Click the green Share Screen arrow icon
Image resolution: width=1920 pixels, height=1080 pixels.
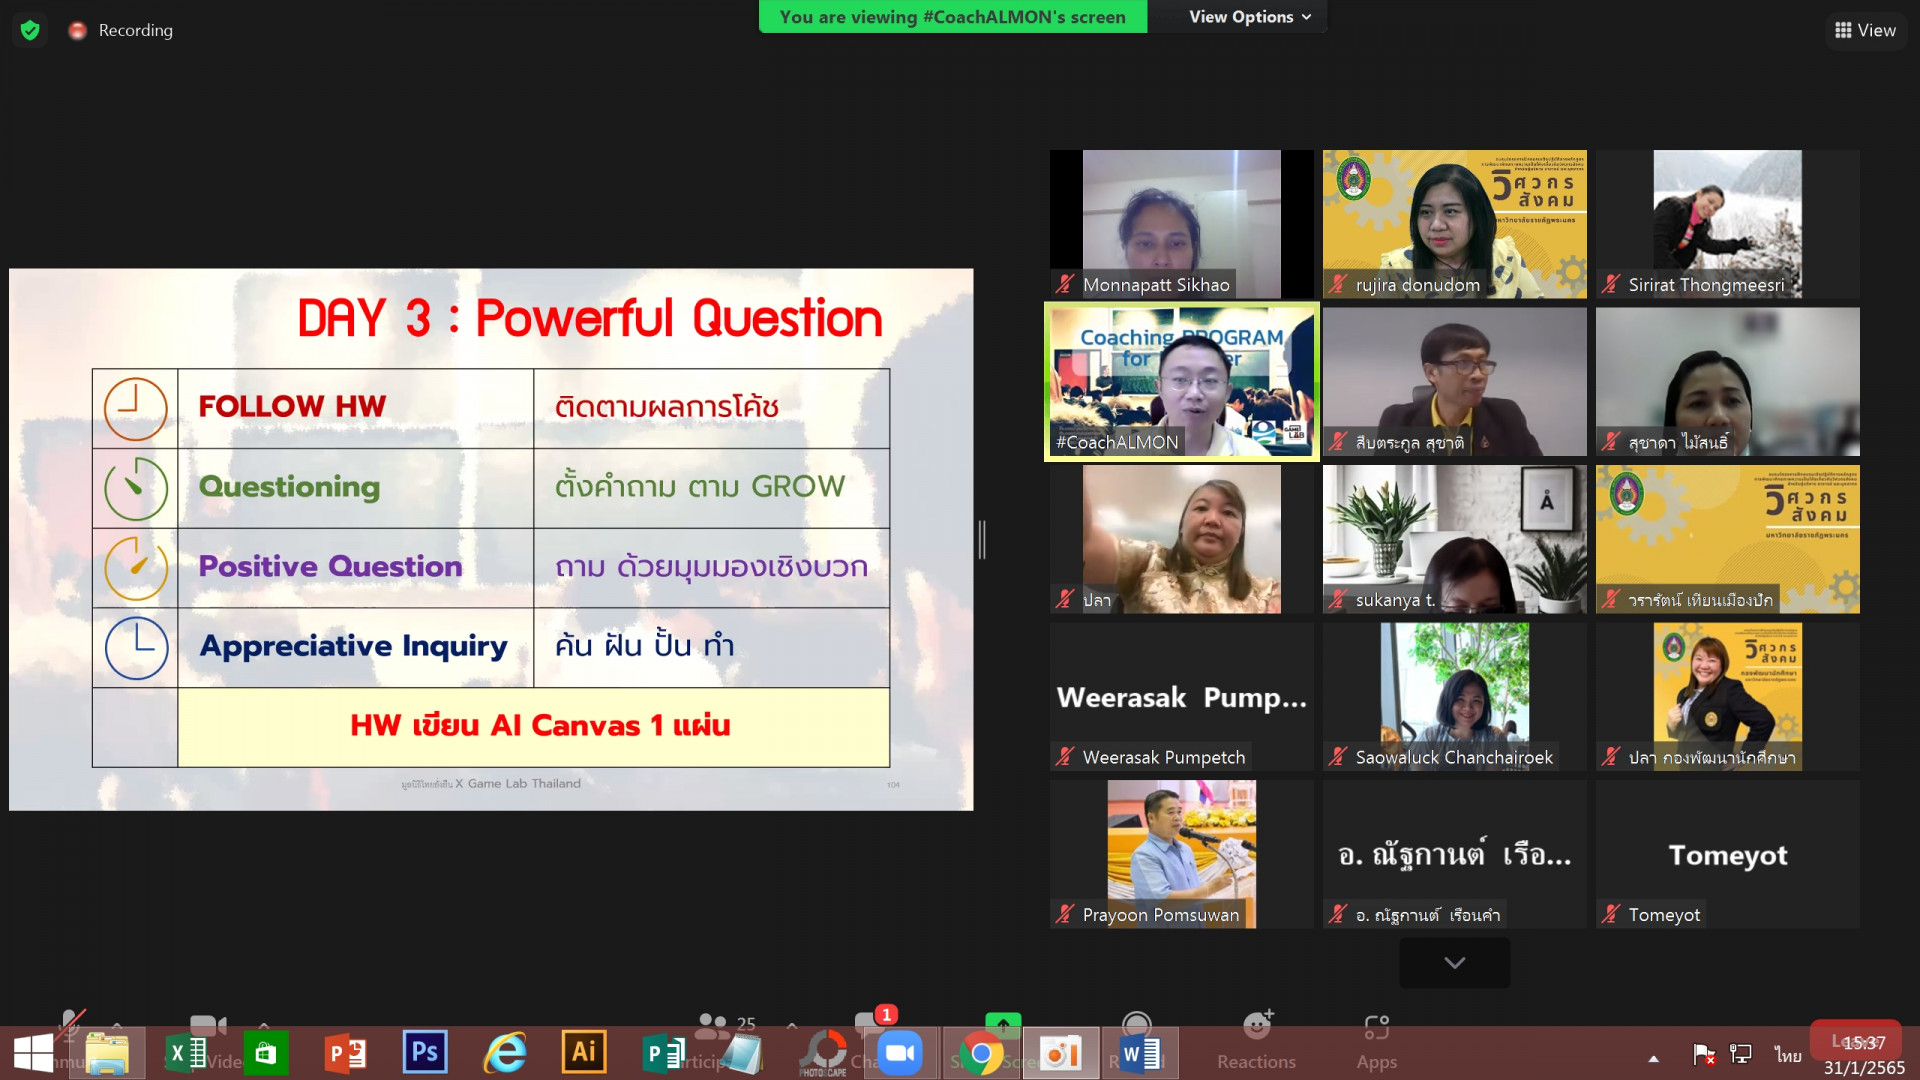[1003, 1024]
